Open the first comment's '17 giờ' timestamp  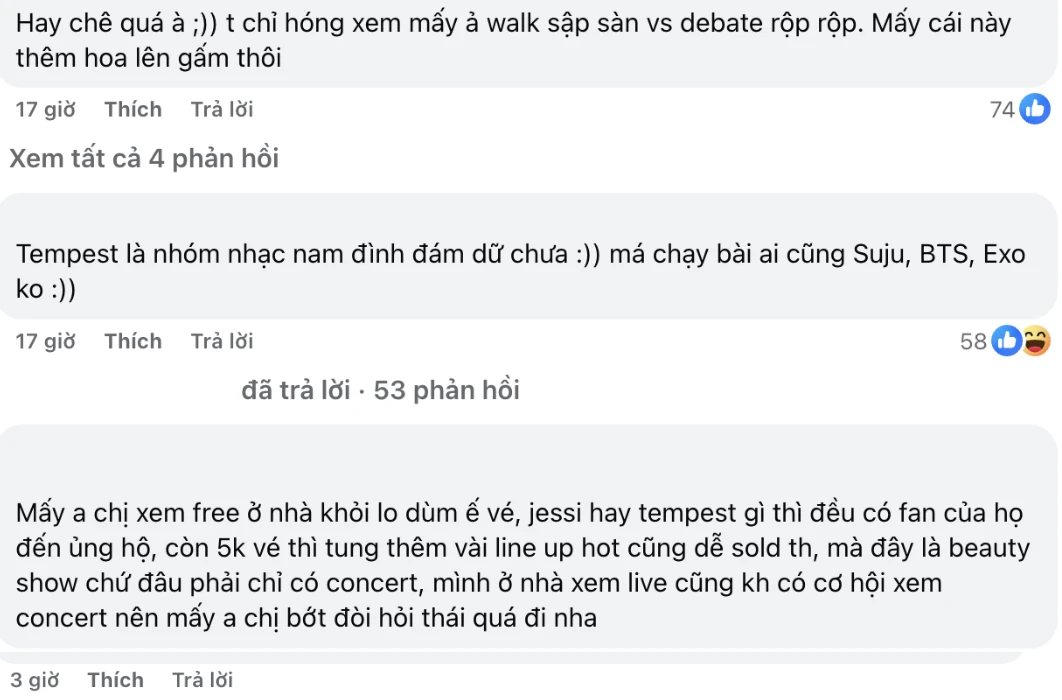(x=46, y=109)
